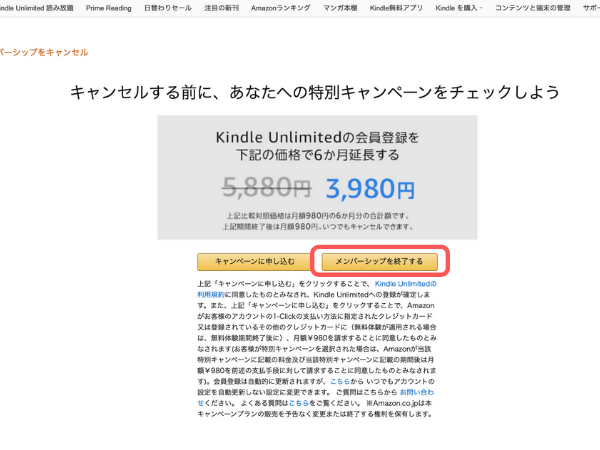Open the Amazonランキング nav item
This screenshot has height=450, width=600.
[x=280, y=8]
